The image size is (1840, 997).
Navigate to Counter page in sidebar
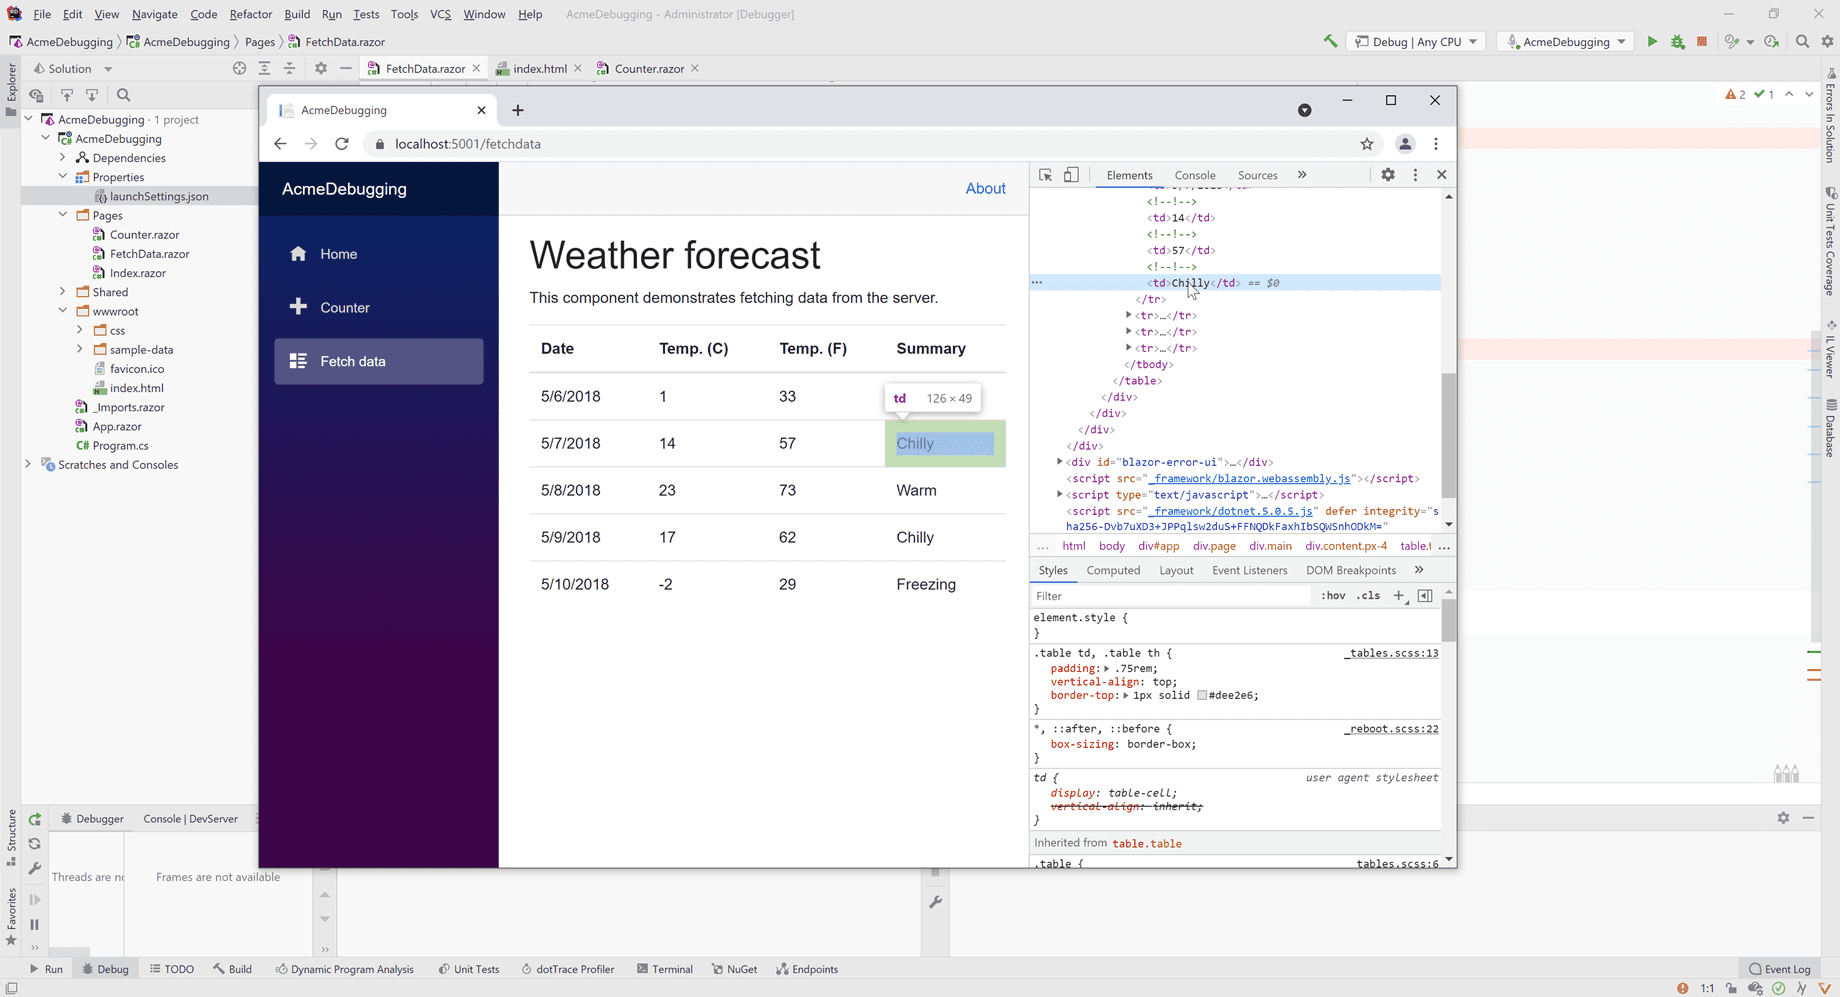[x=378, y=308]
